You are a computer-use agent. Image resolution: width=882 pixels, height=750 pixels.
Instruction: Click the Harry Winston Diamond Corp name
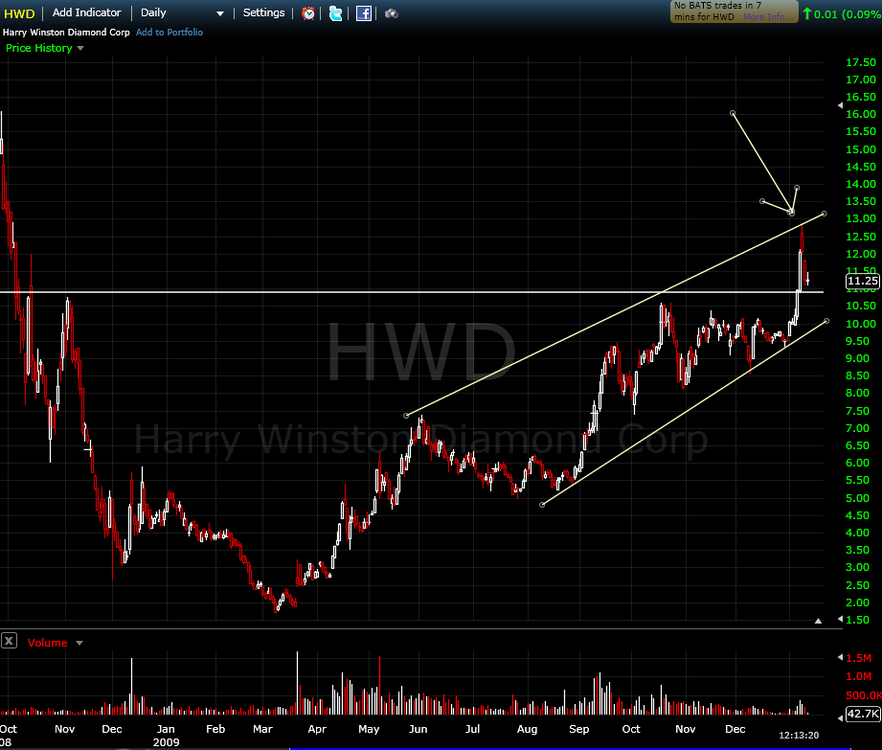(x=66, y=32)
